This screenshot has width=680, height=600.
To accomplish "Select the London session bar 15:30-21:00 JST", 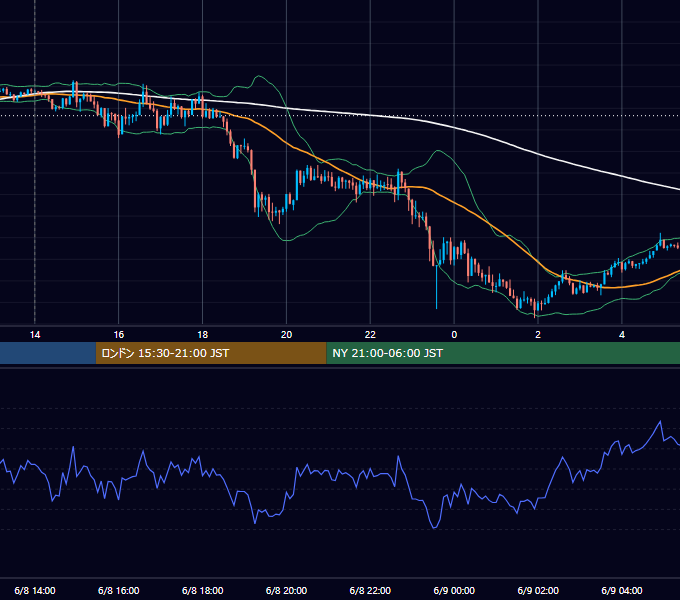I will [211, 353].
